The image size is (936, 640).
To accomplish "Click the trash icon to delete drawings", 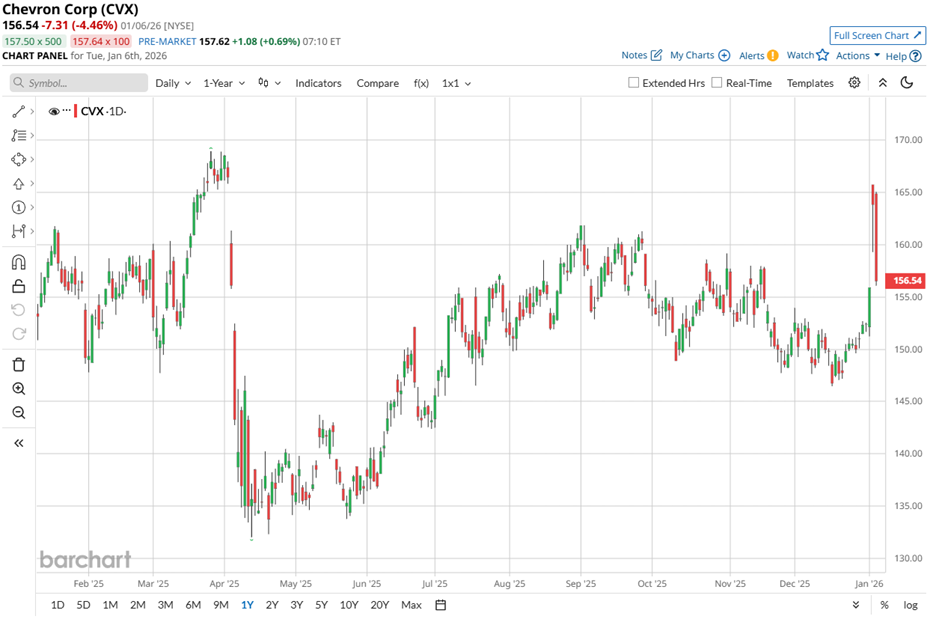I will point(18,364).
